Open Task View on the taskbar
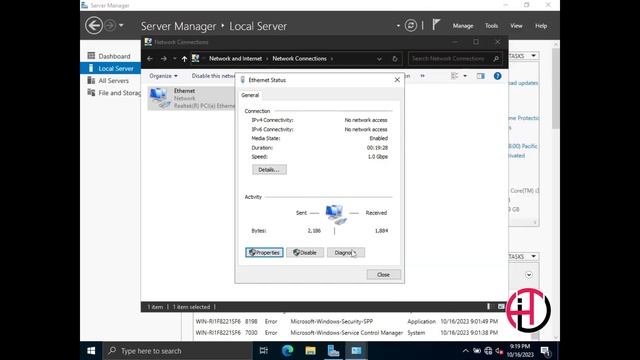Screen dimensions: 640x360 pyautogui.click(x=264, y=351)
